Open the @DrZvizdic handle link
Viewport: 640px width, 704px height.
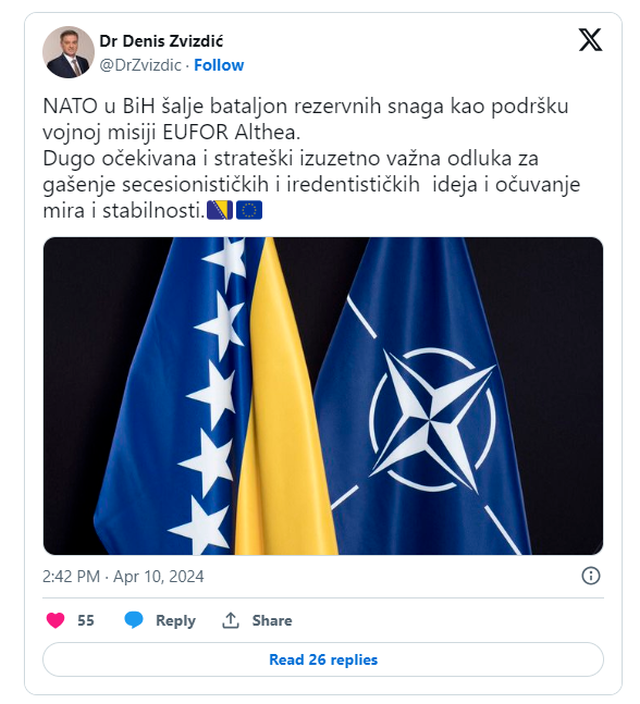coord(140,66)
